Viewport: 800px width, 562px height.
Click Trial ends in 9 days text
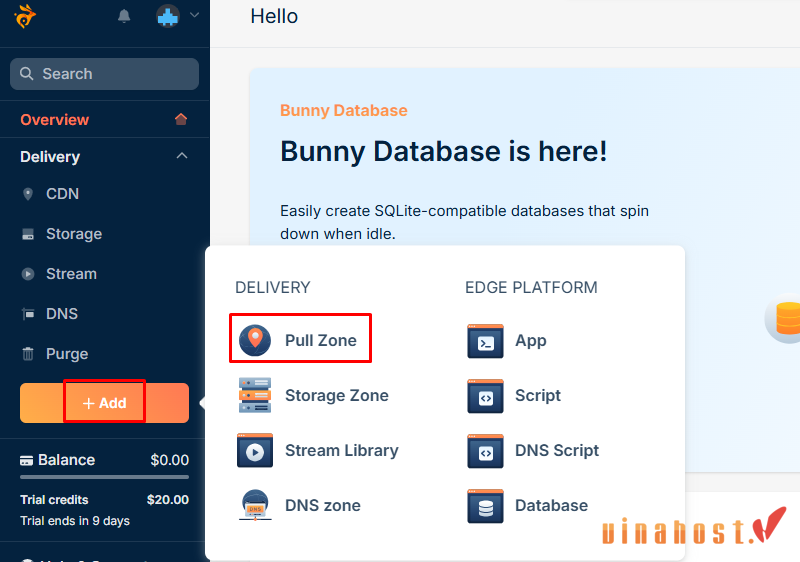(75, 521)
